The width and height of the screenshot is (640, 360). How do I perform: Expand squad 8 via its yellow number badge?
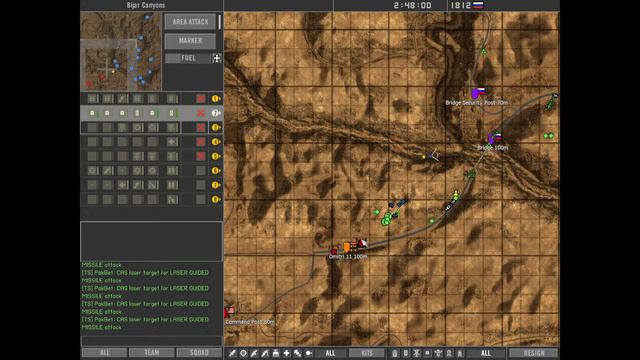point(216,200)
